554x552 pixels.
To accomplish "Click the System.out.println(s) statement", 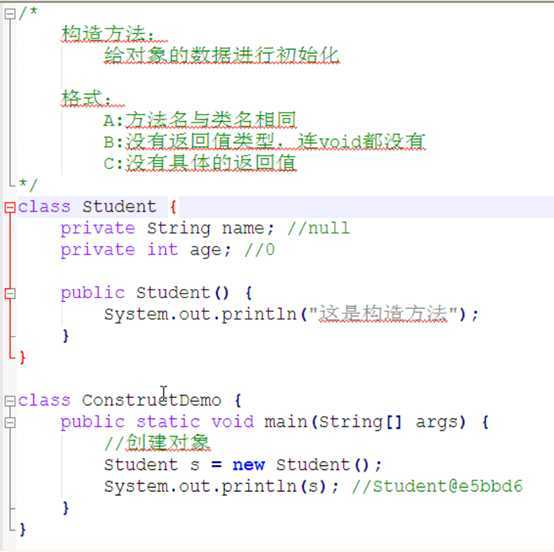I will (x=221, y=487).
